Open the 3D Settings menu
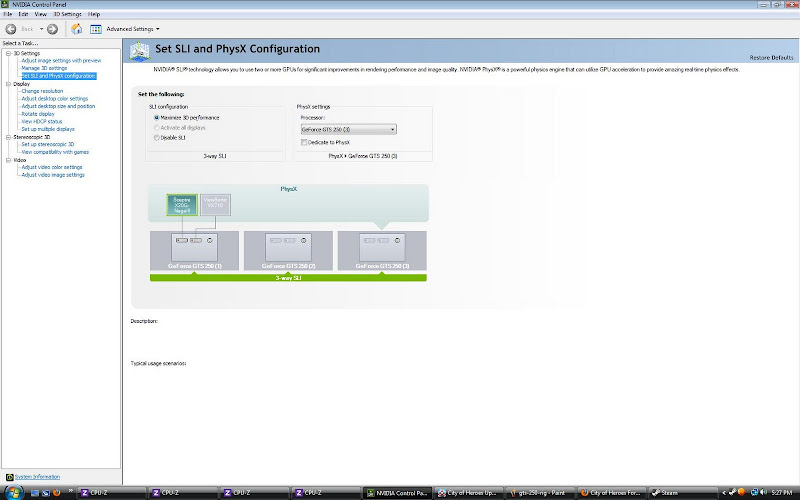This screenshot has height=500, width=800. click(67, 14)
